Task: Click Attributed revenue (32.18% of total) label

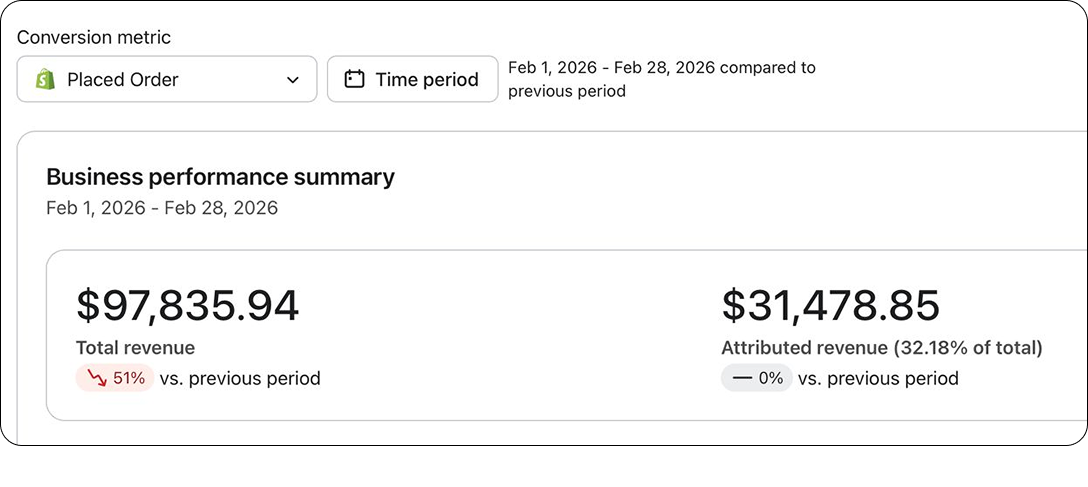Action: click(882, 348)
